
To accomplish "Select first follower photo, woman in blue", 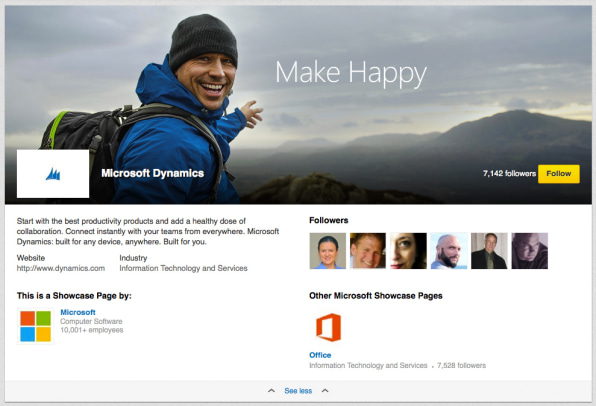I will pos(328,251).
